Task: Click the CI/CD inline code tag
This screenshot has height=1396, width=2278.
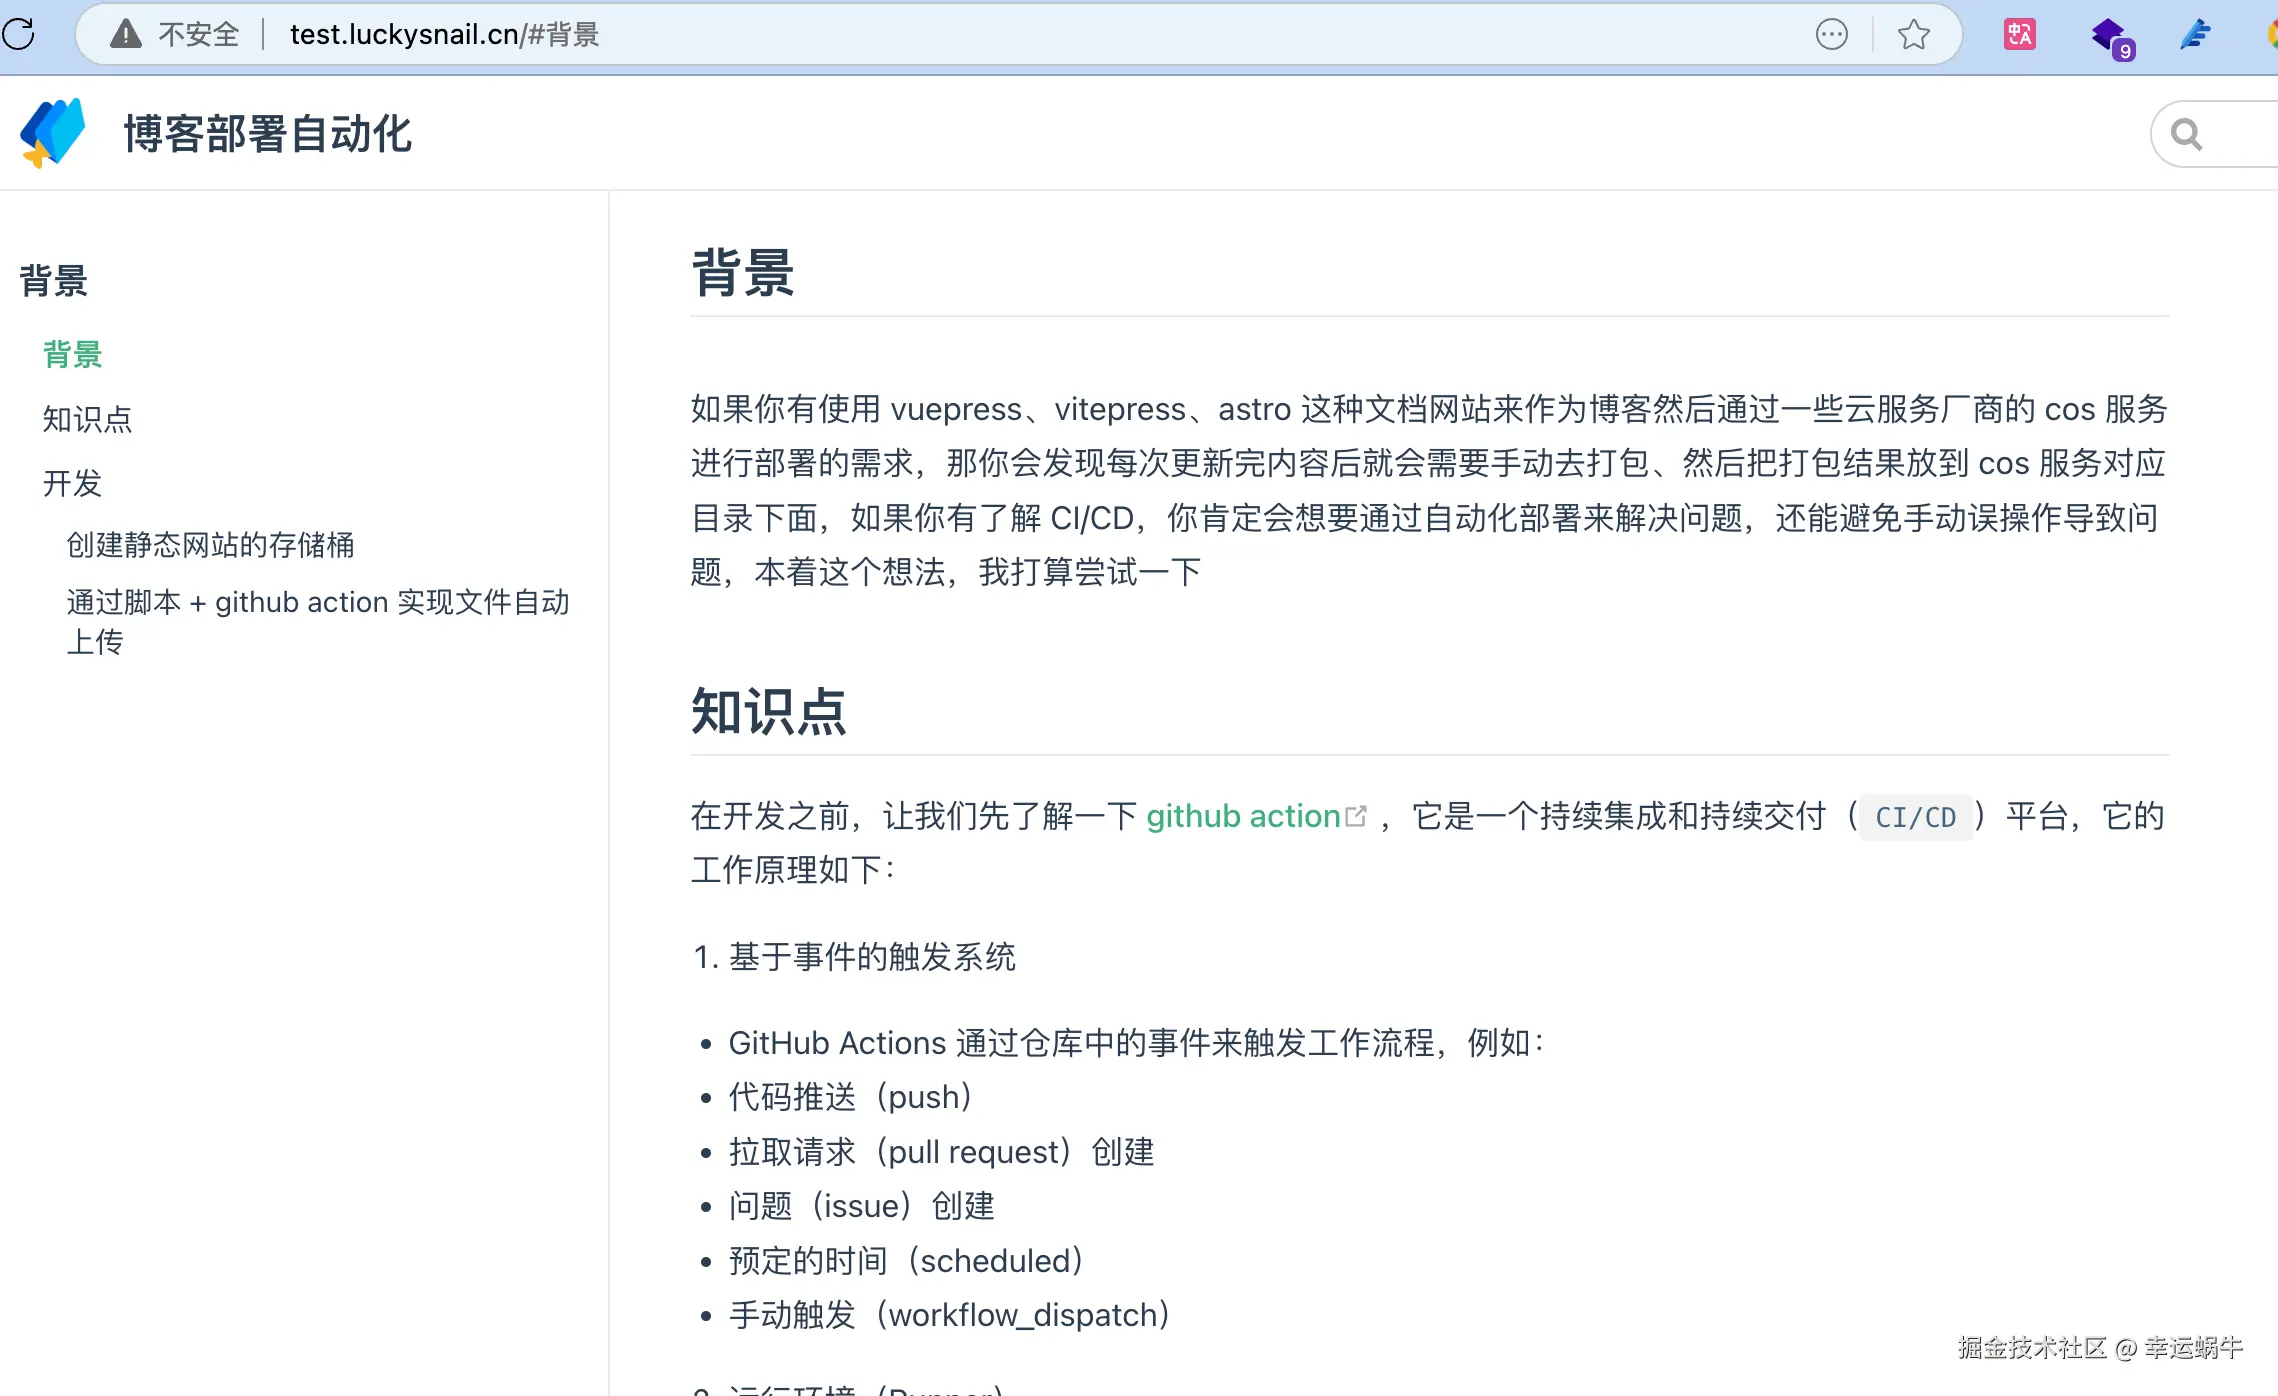Action: [1914, 817]
